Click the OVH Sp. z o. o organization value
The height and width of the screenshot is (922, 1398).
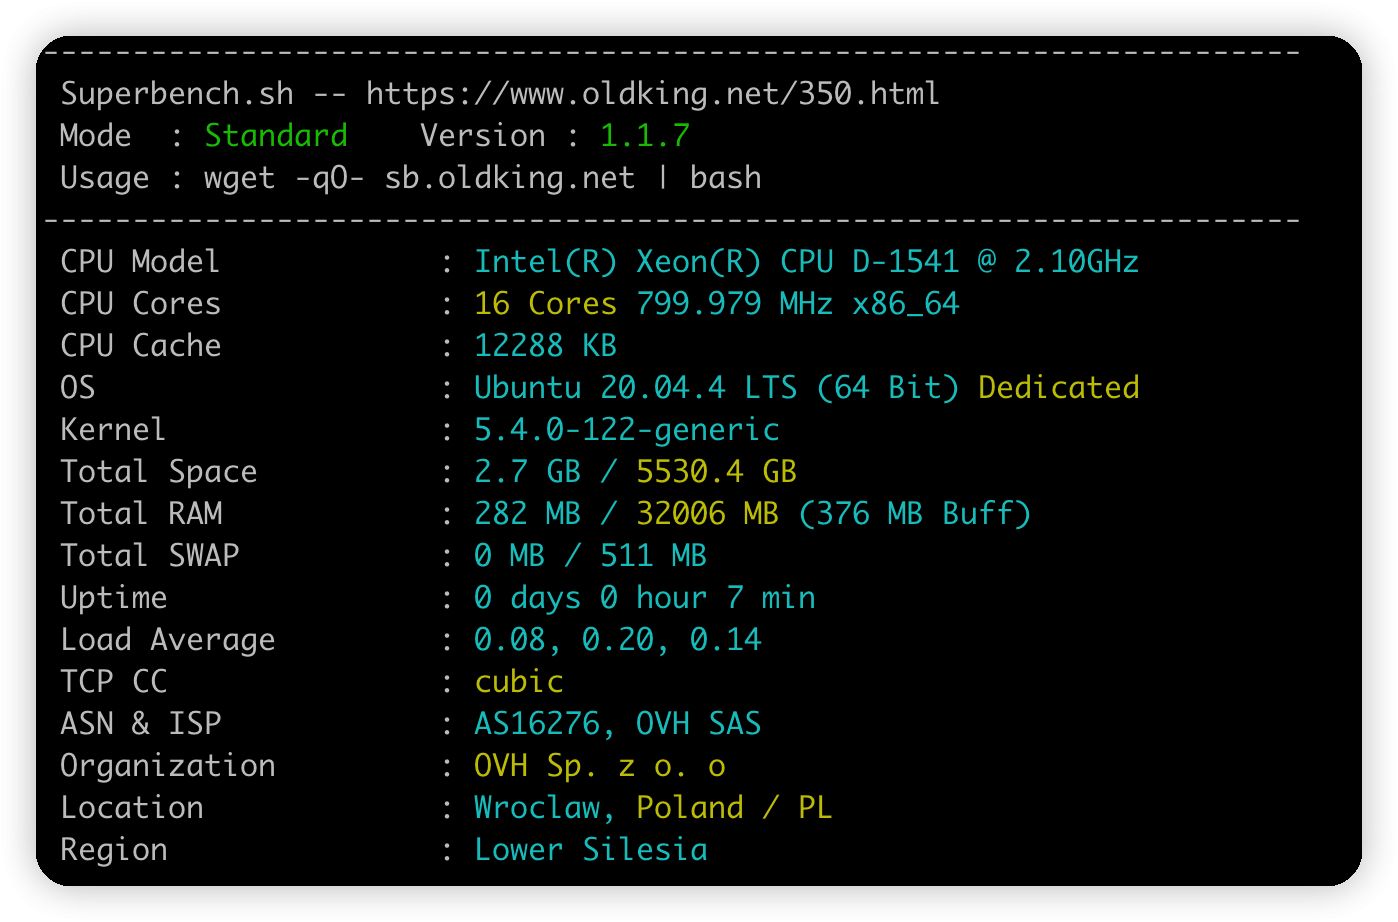pos(599,766)
